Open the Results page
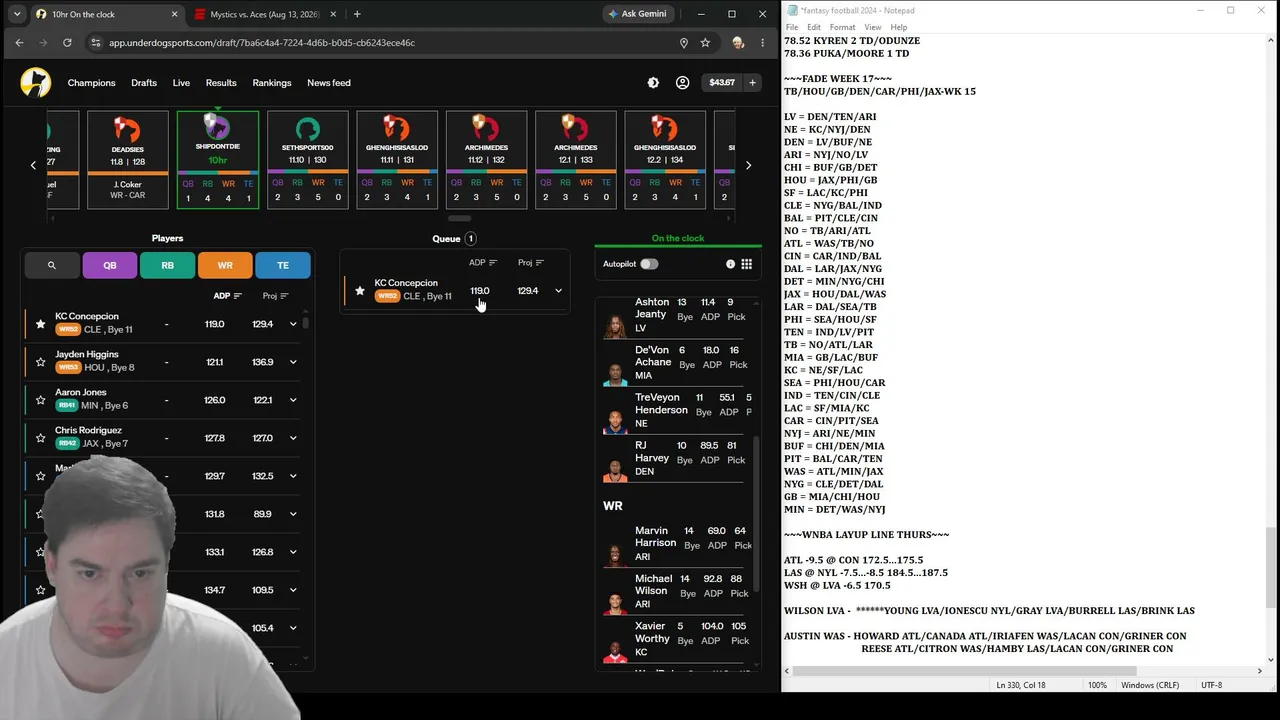The width and height of the screenshot is (1280, 720). pyautogui.click(x=221, y=83)
